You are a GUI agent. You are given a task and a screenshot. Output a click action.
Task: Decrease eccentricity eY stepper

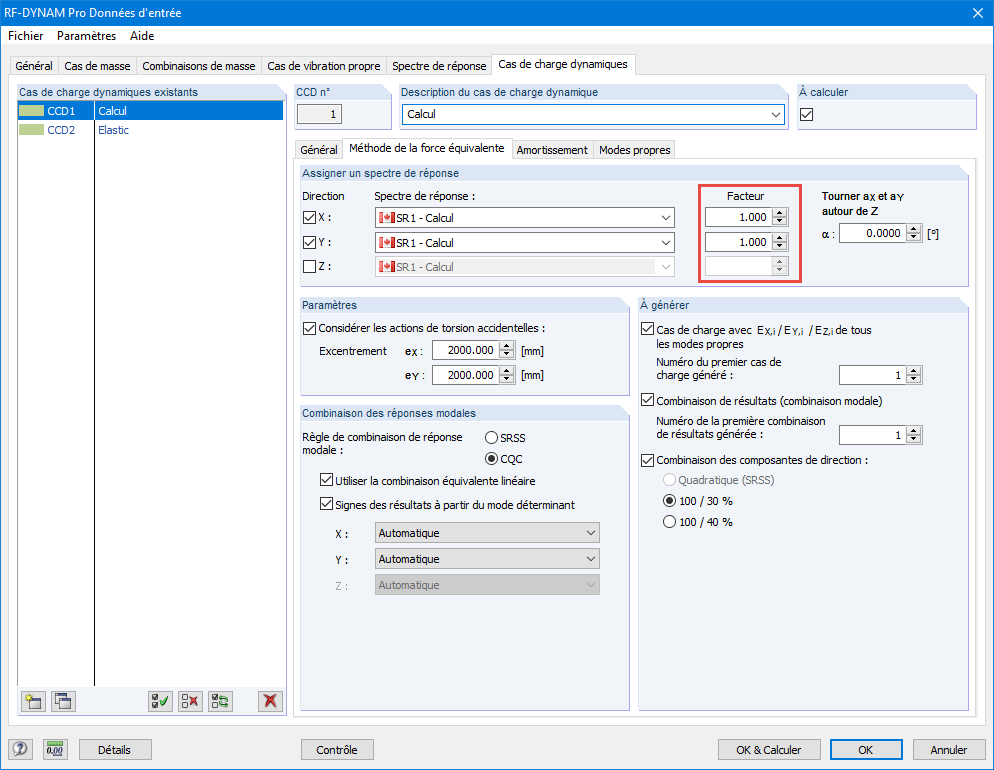(x=507, y=379)
